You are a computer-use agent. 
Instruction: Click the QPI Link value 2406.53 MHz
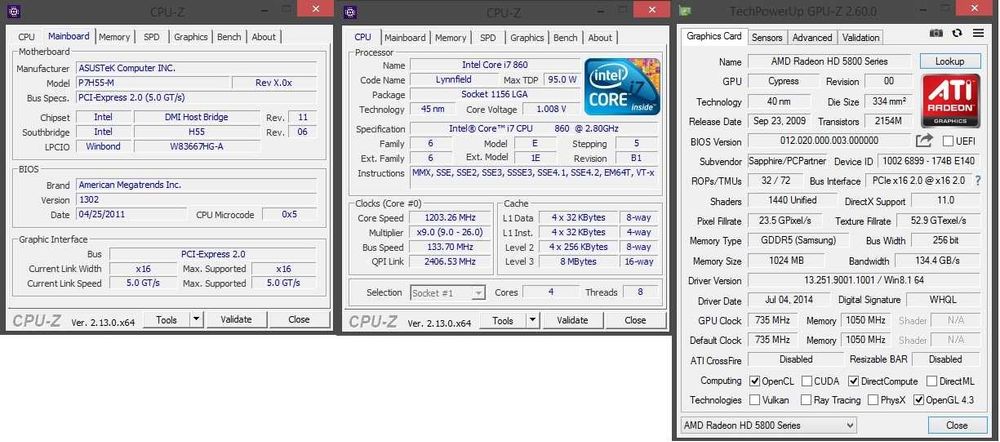pyautogui.click(x=451, y=262)
